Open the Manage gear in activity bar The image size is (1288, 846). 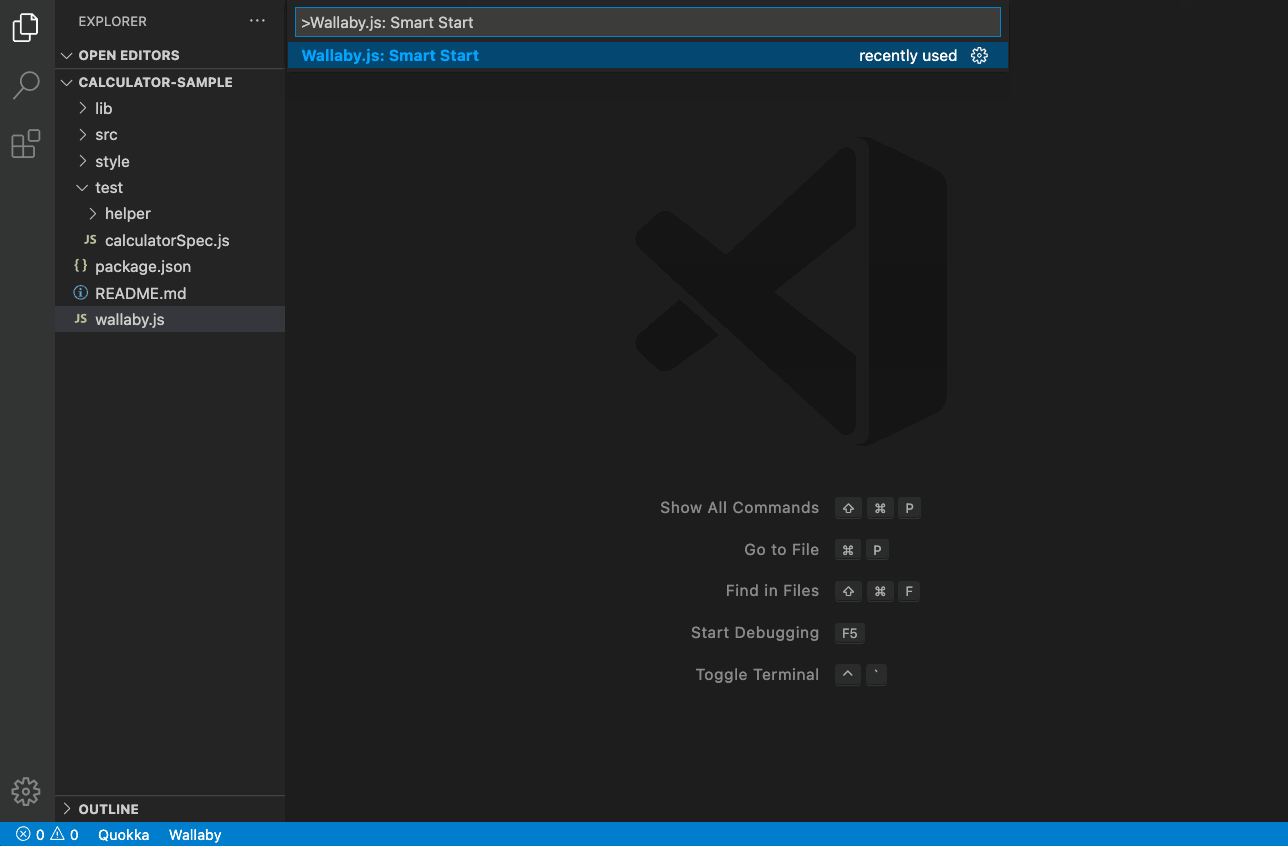tap(26, 792)
